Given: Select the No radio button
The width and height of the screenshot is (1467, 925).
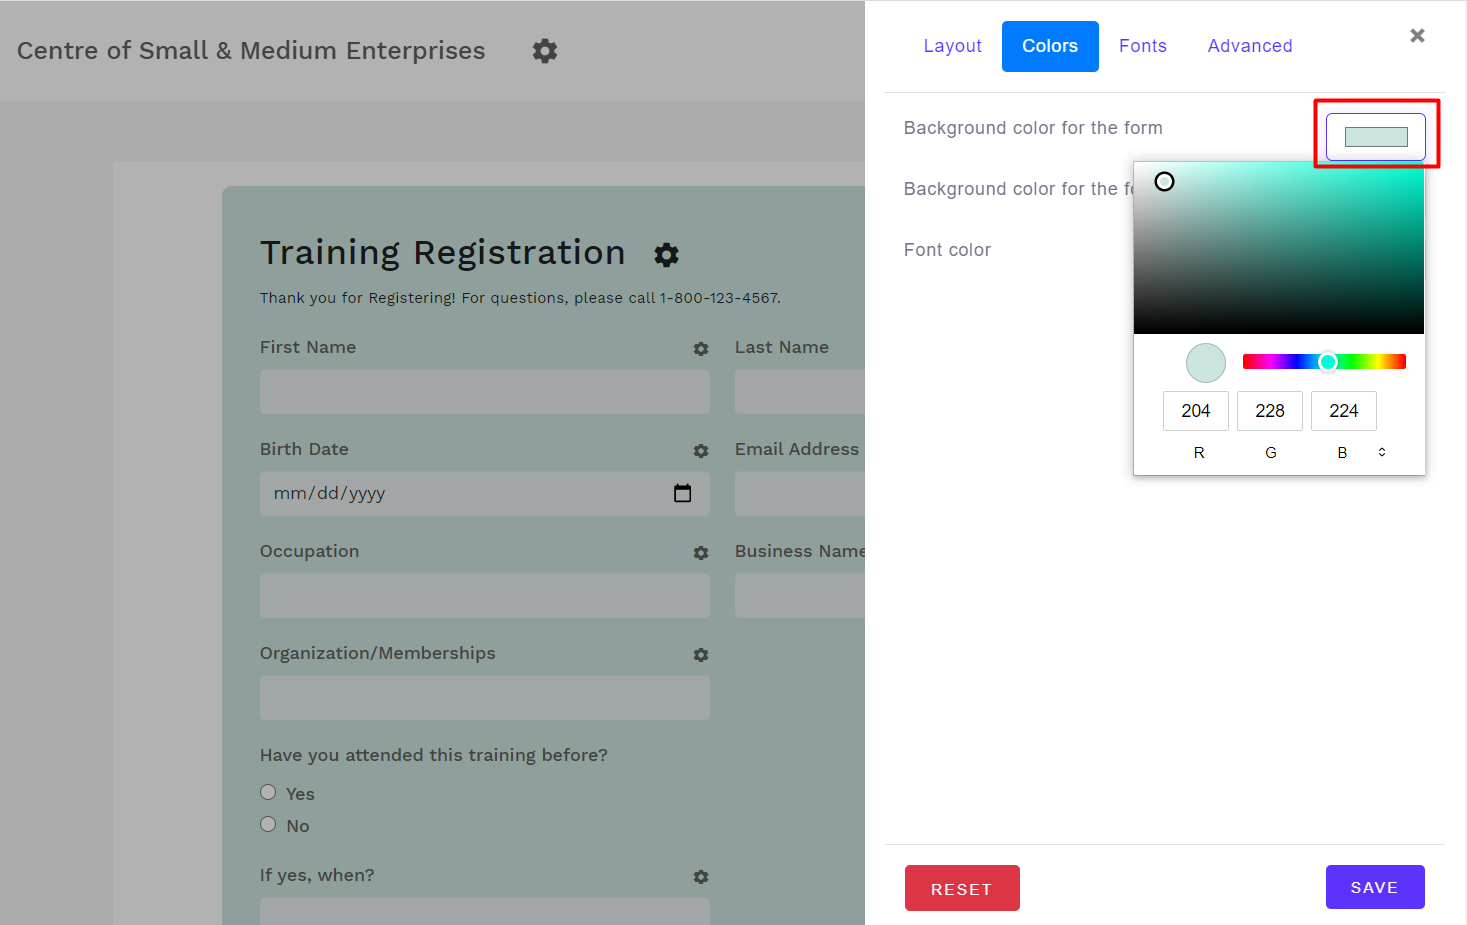Looking at the screenshot, I should point(268,824).
